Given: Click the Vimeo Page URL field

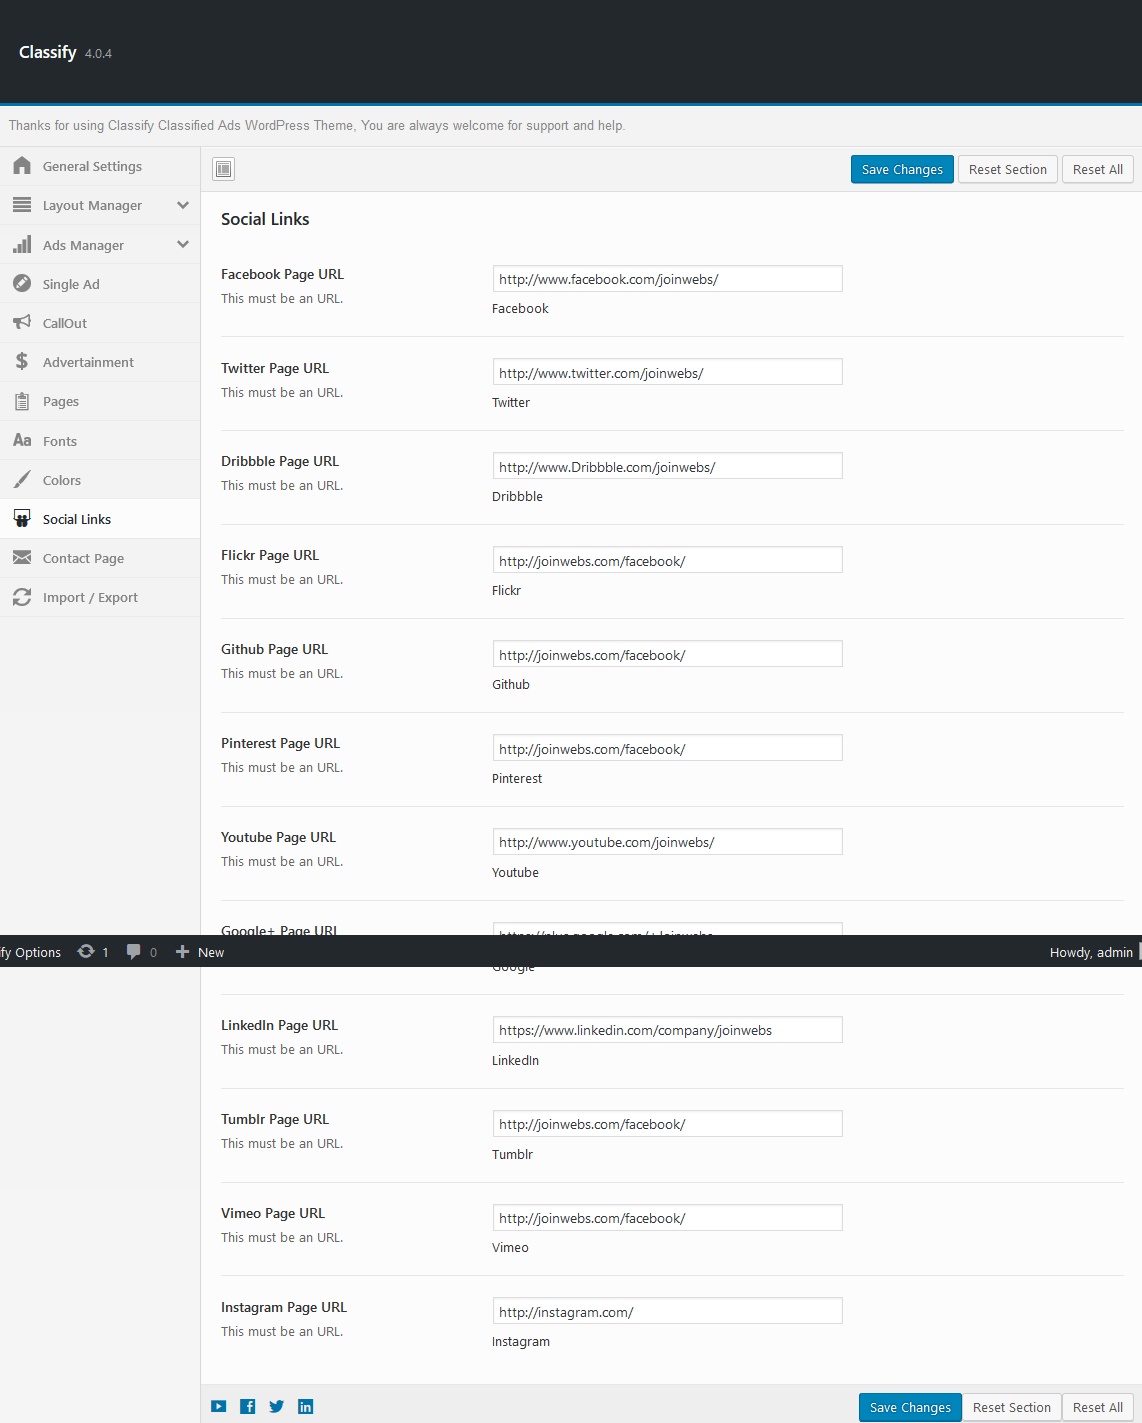Looking at the screenshot, I should click(x=667, y=1218).
